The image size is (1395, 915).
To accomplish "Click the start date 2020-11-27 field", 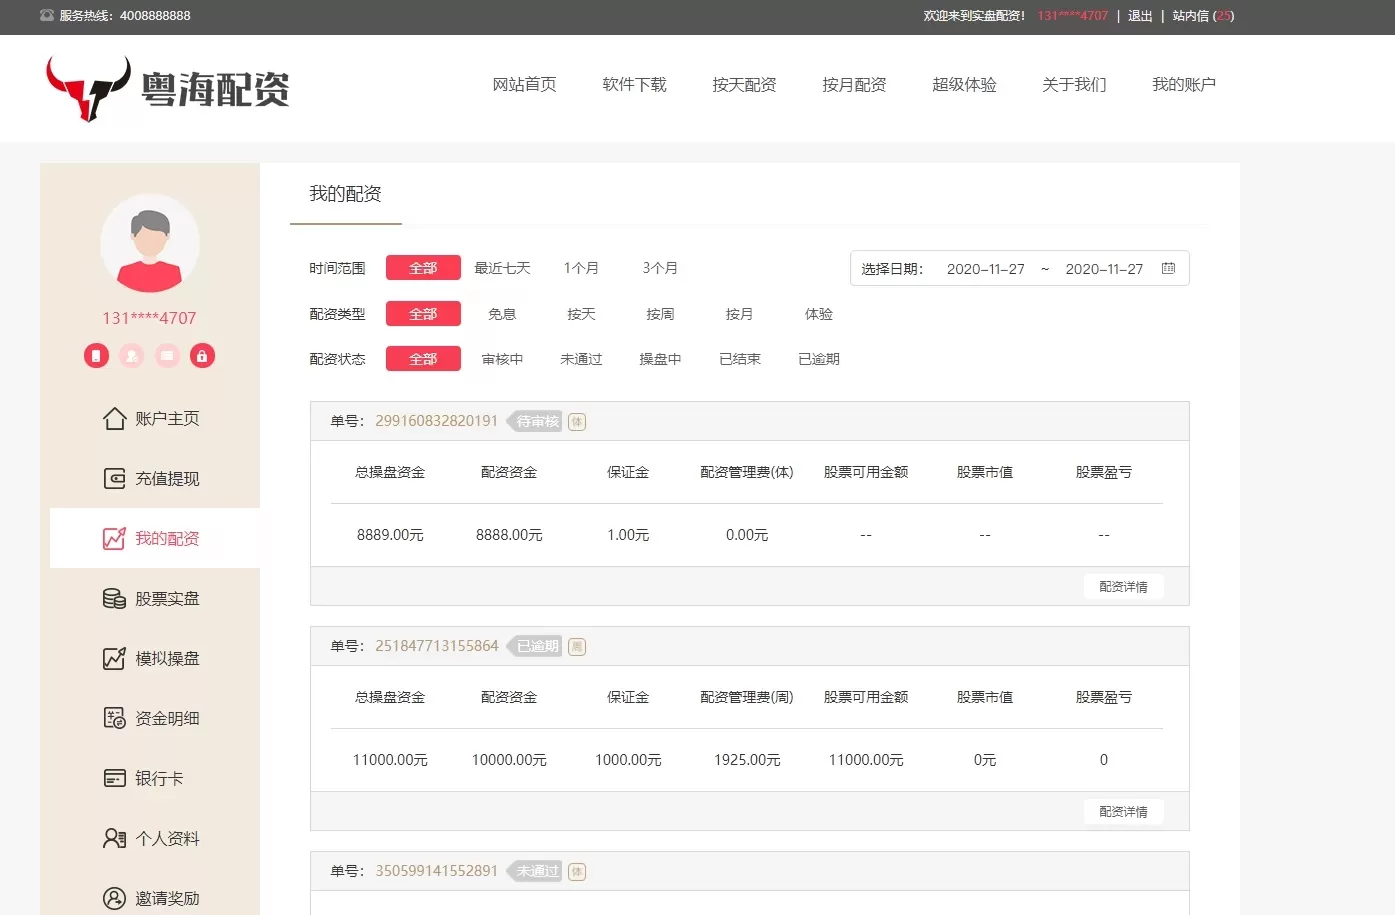I will click(985, 269).
